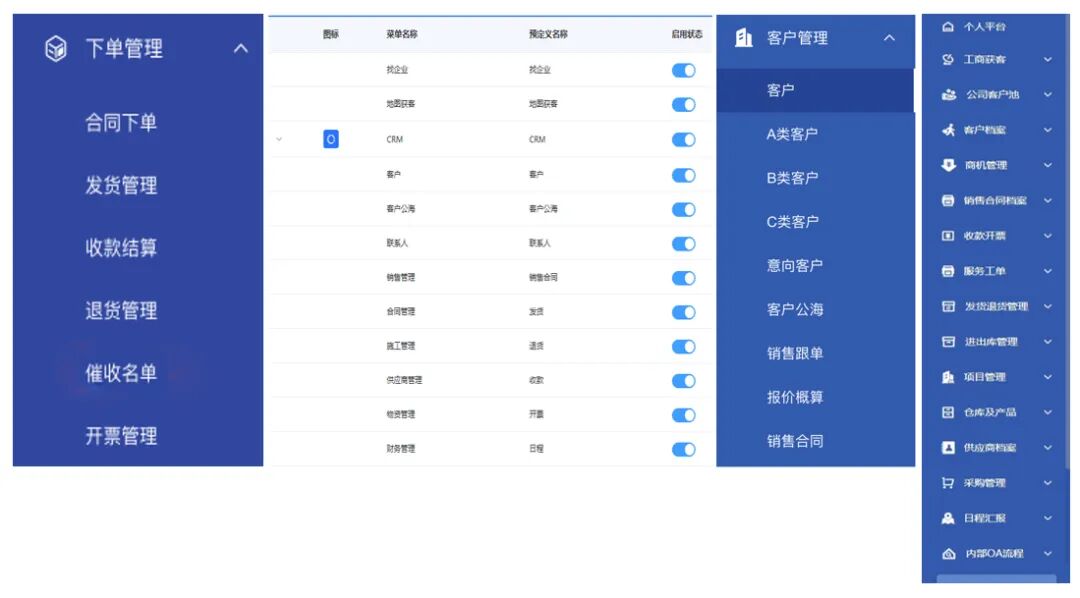The image size is (1080, 598).
Task: Select A类客户 submenu item
Action: 792,134
